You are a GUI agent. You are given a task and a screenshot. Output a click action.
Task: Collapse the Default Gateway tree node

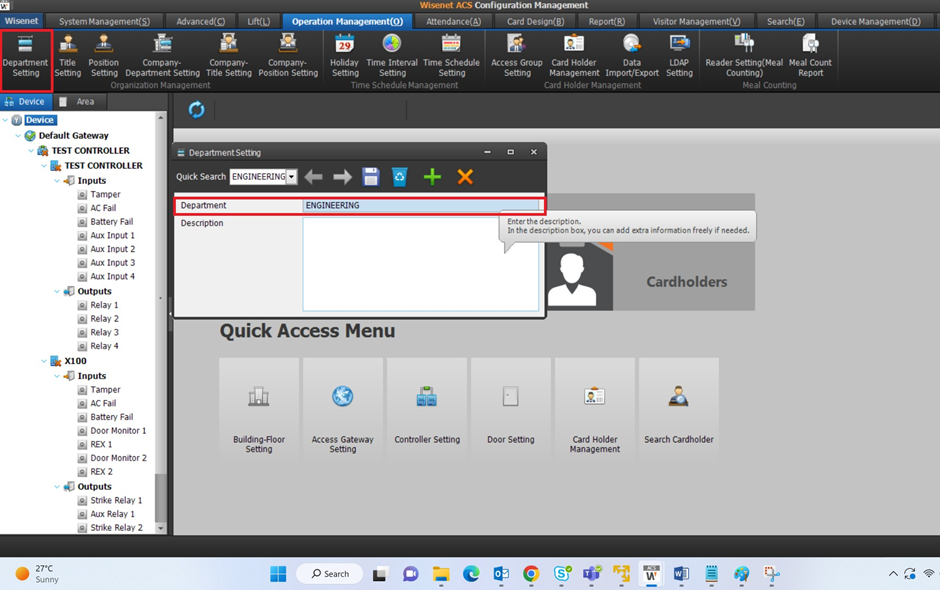pos(19,136)
